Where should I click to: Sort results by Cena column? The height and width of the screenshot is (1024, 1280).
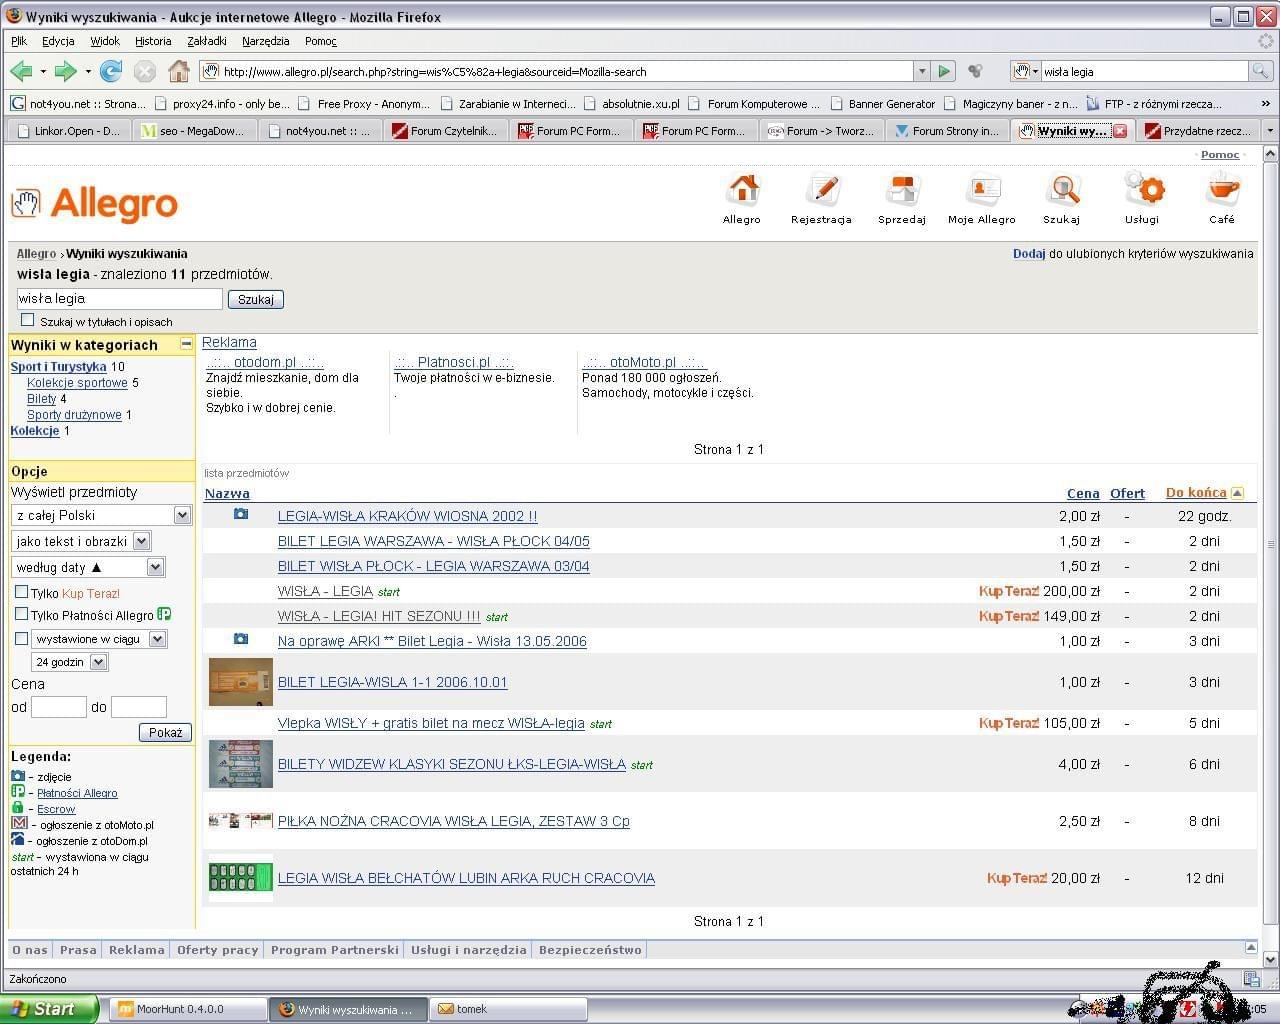1083,494
